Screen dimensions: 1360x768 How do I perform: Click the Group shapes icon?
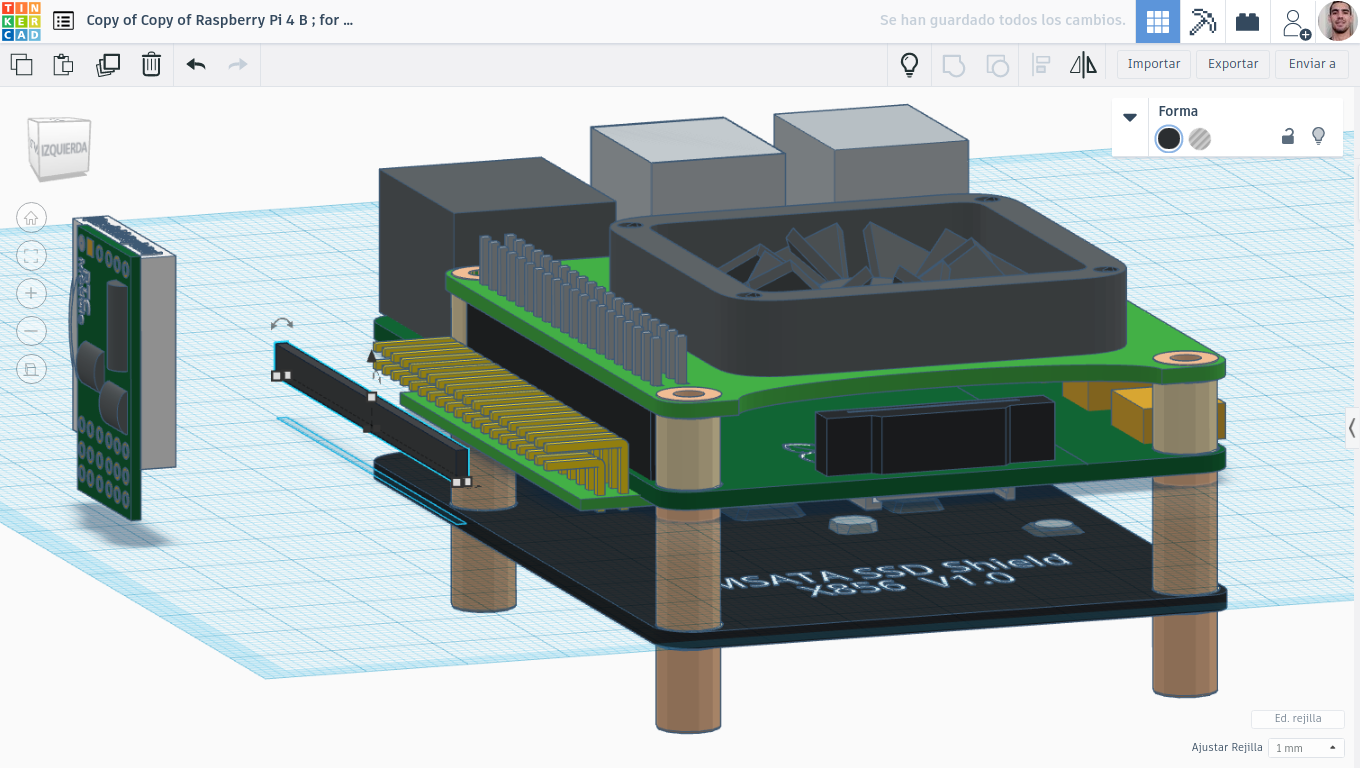click(953, 65)
